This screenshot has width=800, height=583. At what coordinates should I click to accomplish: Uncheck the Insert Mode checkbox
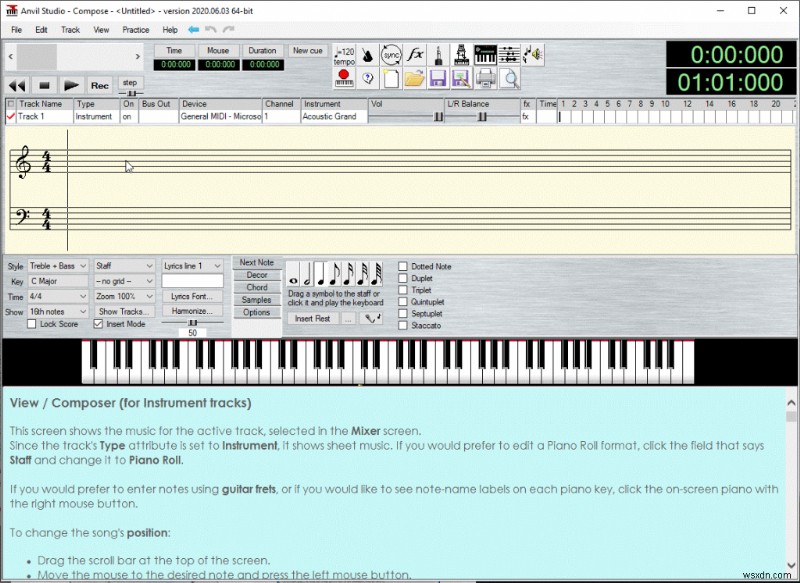click(x=98, y=324)
